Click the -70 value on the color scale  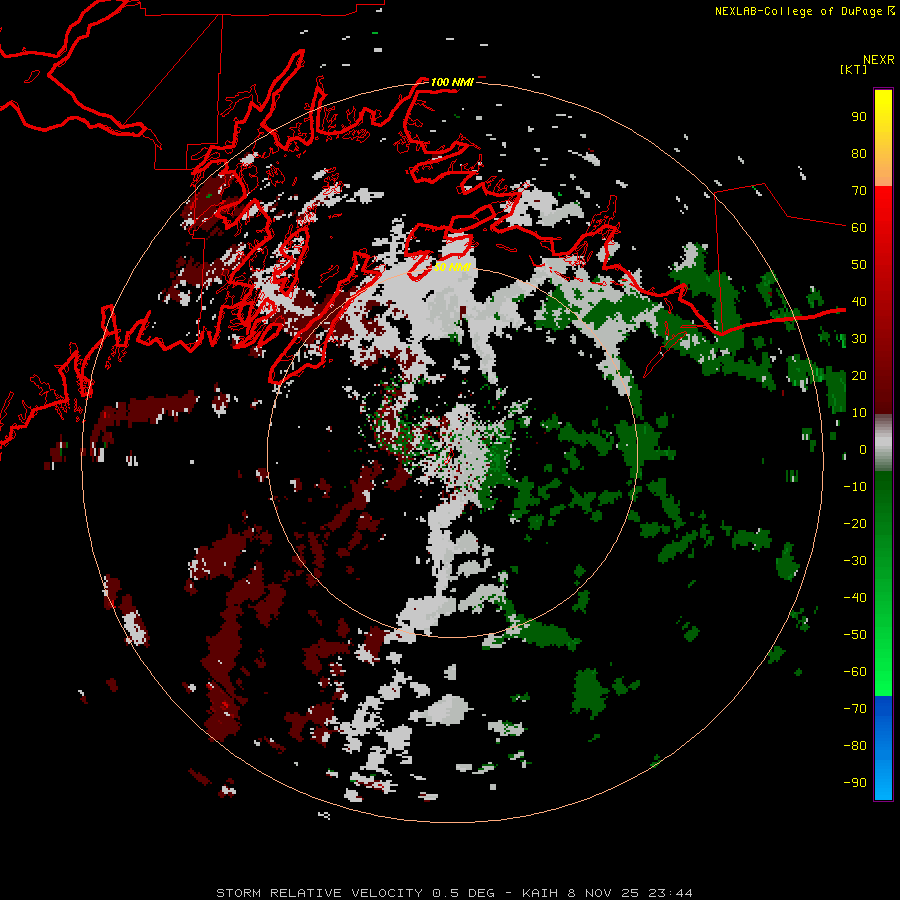click(x=855, y=709)
